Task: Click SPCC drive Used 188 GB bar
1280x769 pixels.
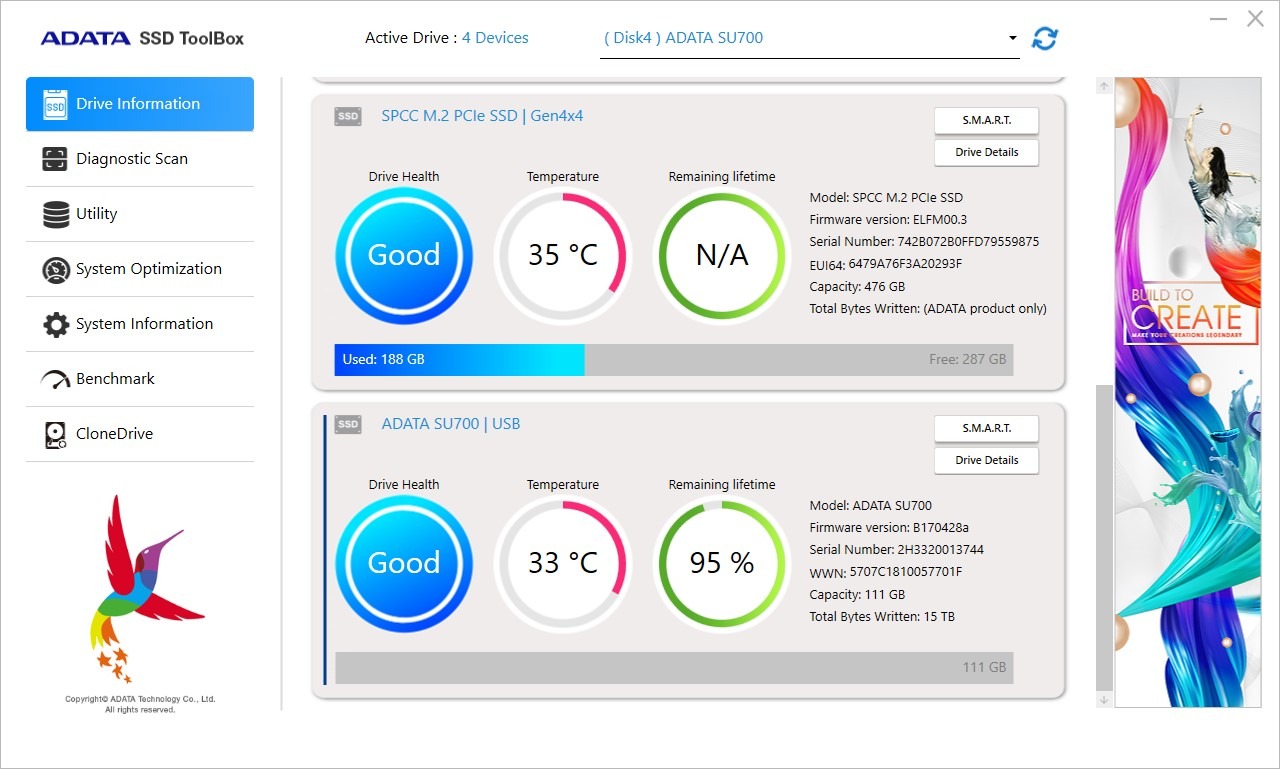Action: click(x=459, y=360)
